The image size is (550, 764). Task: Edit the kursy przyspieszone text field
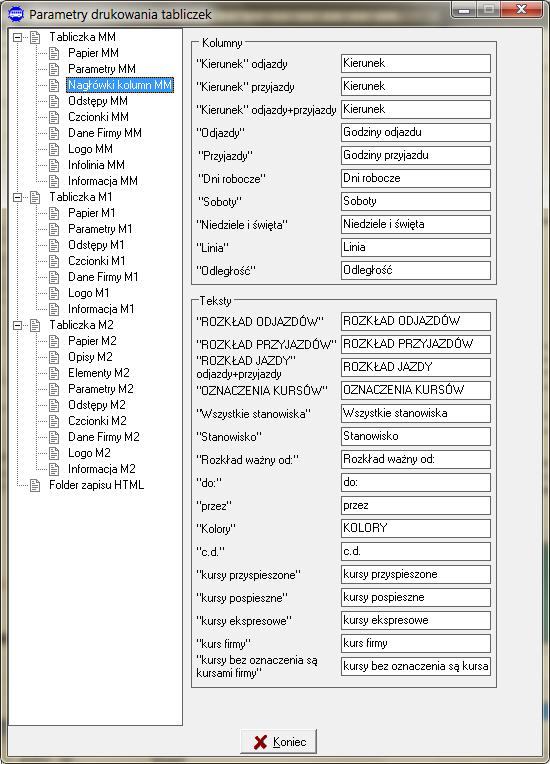pos(416,574)
